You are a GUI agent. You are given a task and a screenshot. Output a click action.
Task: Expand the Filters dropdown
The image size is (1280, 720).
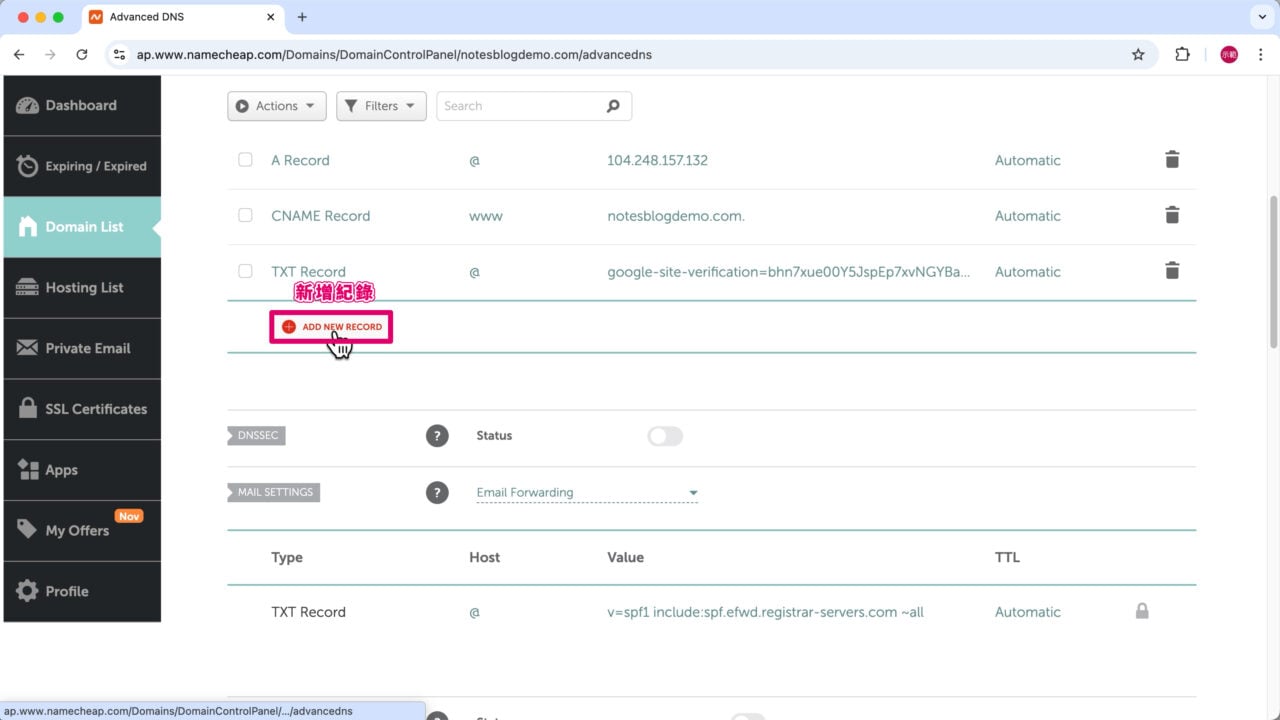tap(381, 105)
